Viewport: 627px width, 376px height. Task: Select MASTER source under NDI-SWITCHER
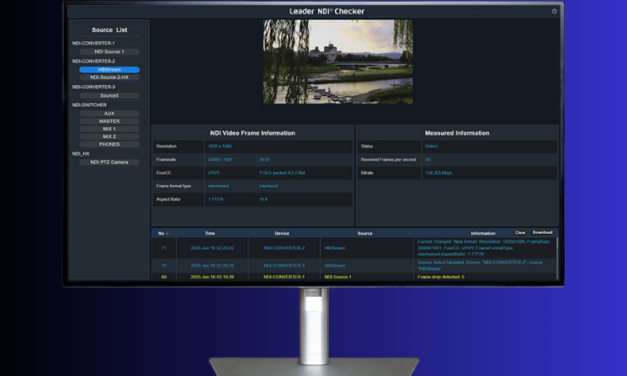tap(109, 121)
